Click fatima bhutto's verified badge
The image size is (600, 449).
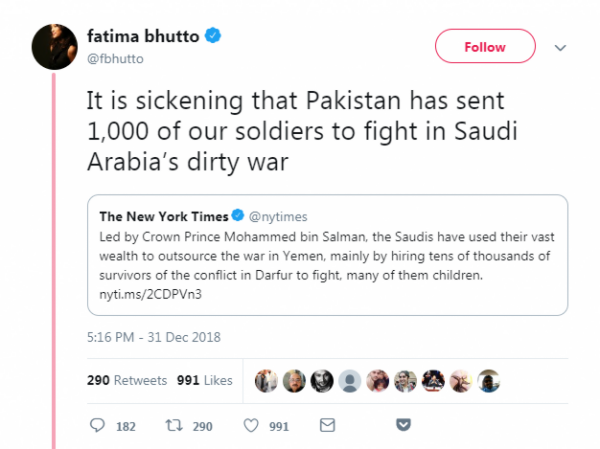point(212,38)
